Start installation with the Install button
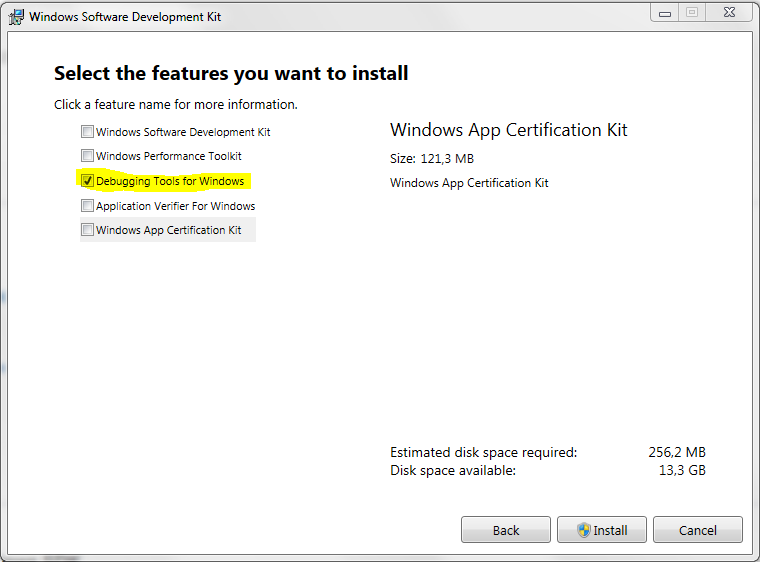760x562 pixels. click(602, 530)
